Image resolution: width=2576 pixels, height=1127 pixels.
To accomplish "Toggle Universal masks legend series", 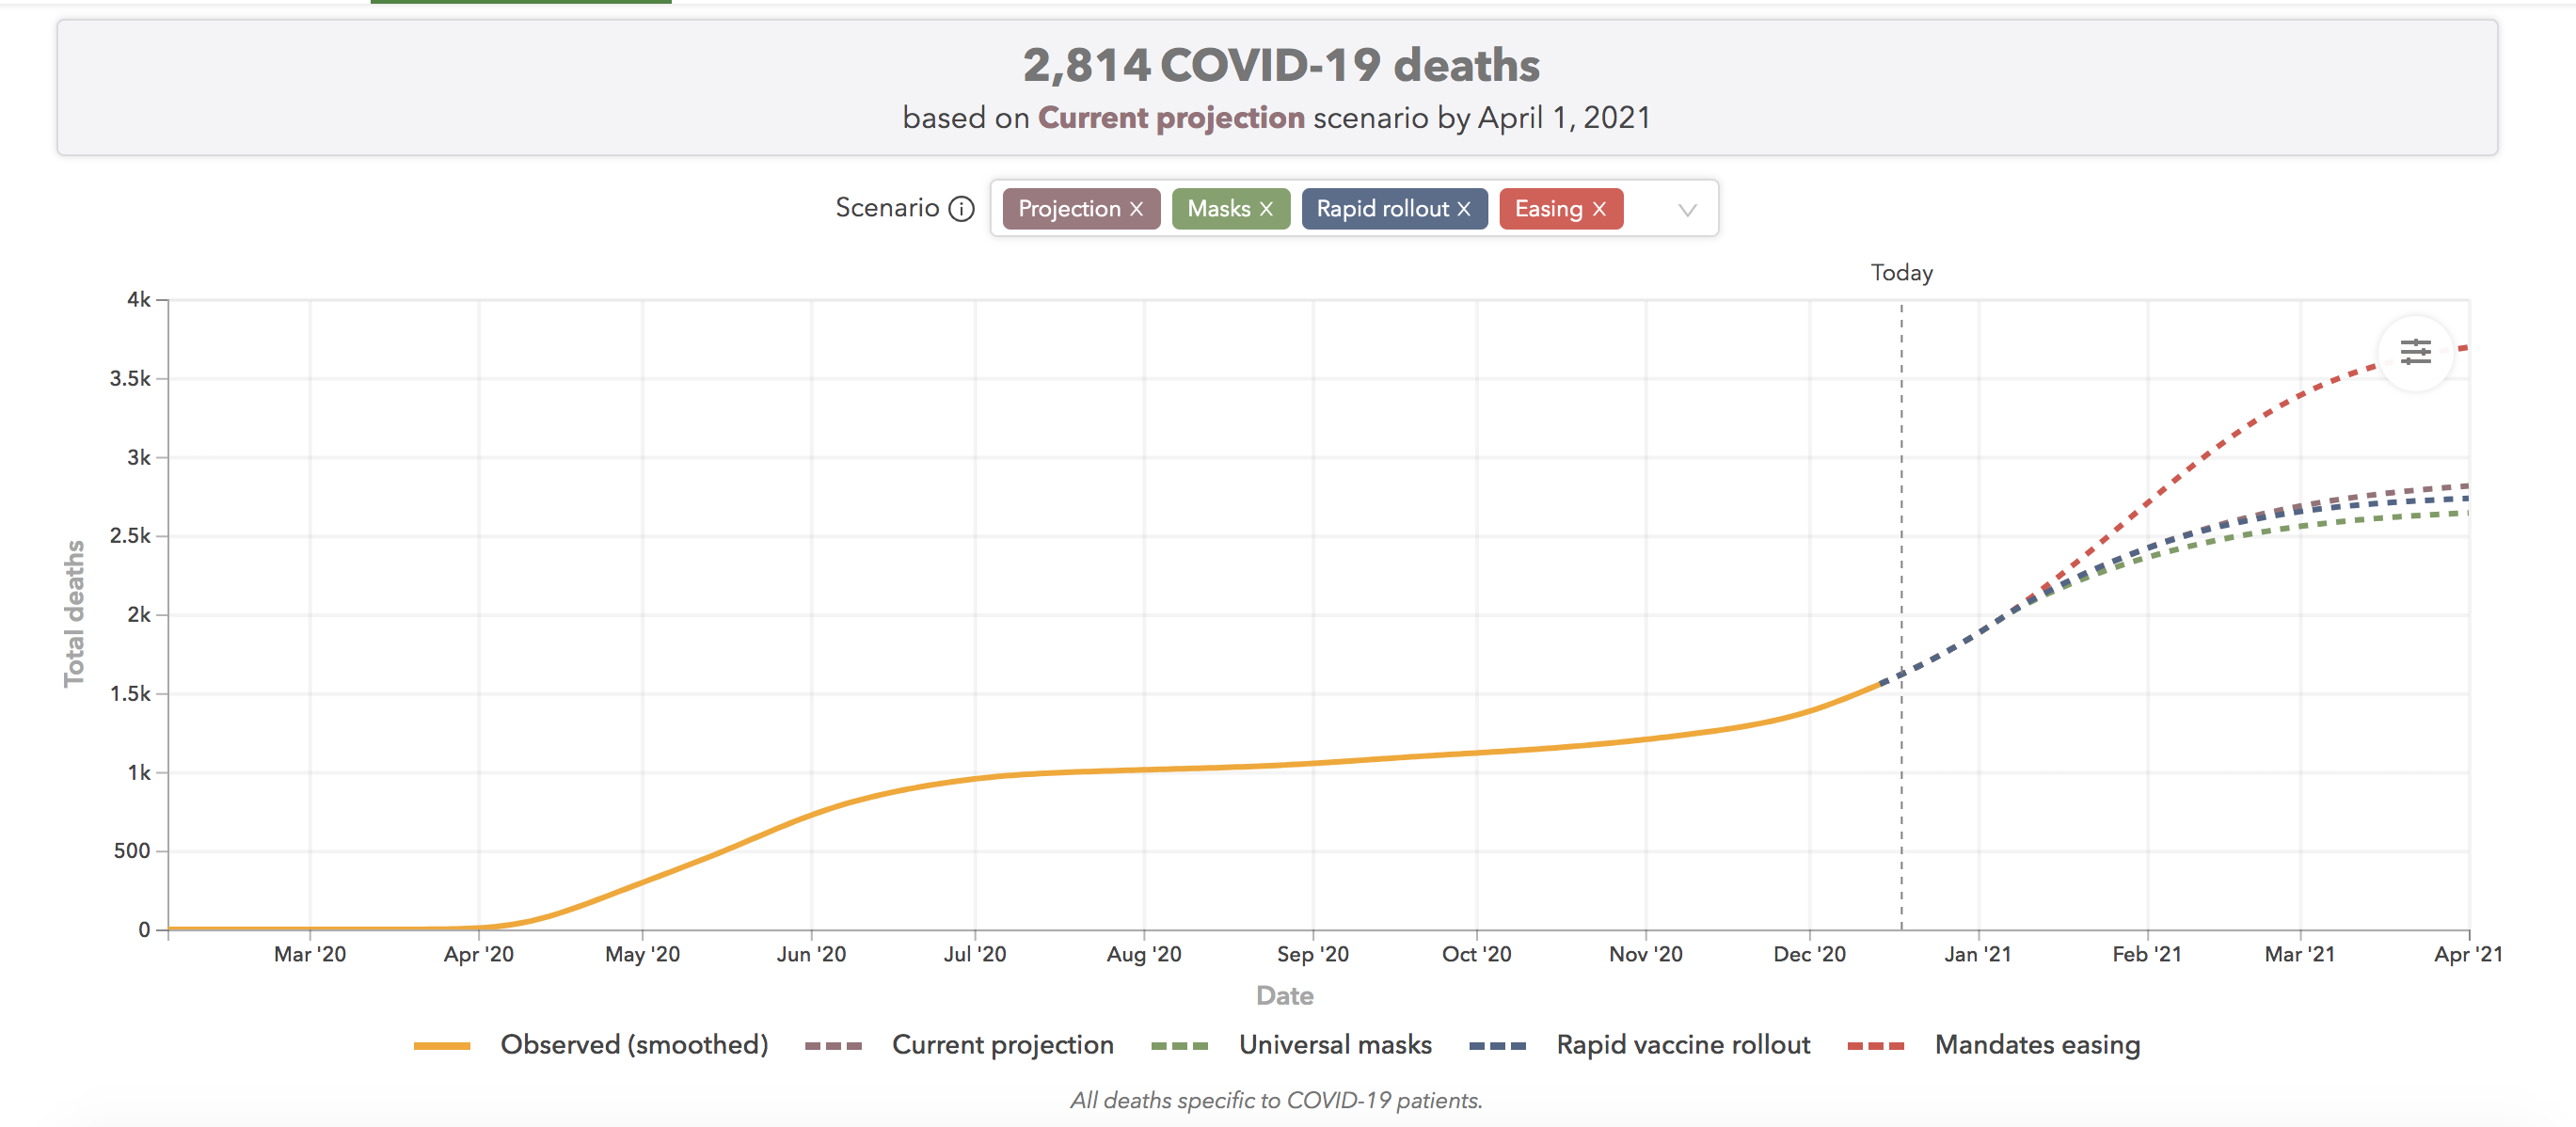I will (x=1334, y=1045).
